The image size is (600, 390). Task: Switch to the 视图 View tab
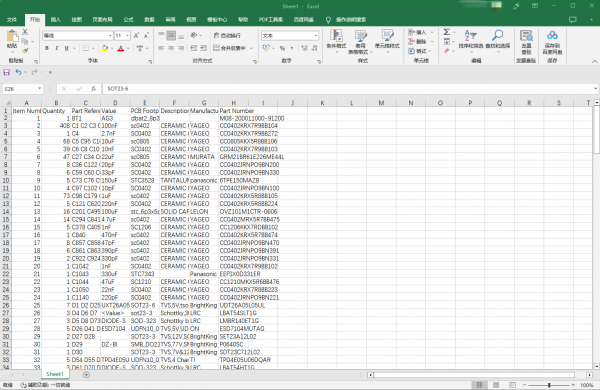tap(191, 20)
